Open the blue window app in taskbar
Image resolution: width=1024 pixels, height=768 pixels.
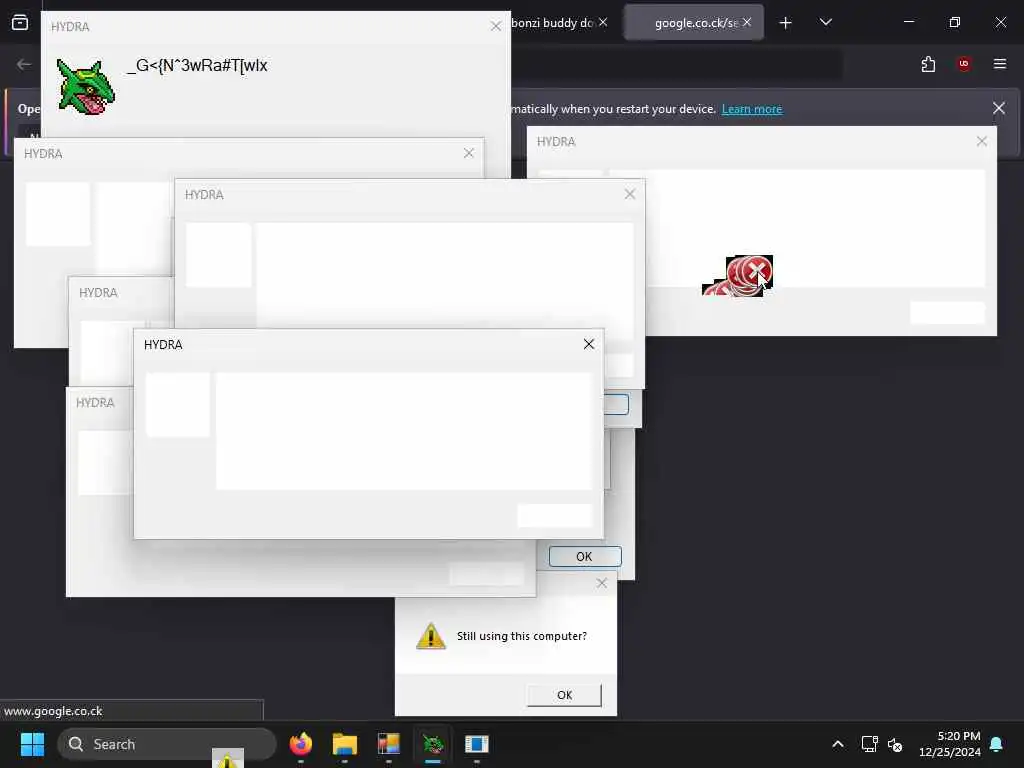pyautogui.click(x=477, y=744)
